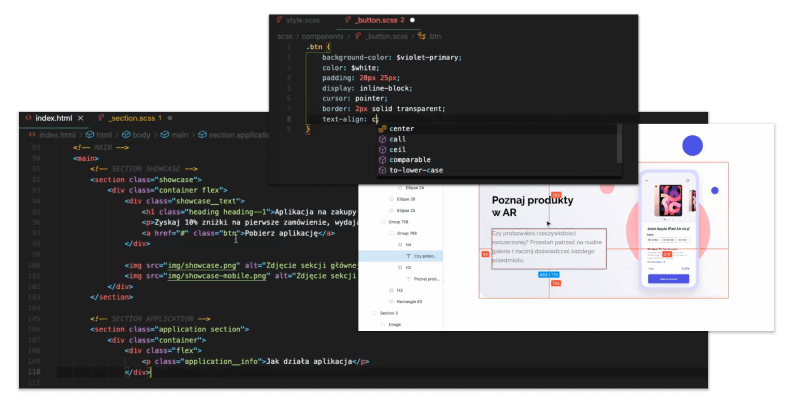Click 'section.application' in the breadcrumb
This screenshot has height=406, width=788.
pyautogui.click(x=239, y=135)
